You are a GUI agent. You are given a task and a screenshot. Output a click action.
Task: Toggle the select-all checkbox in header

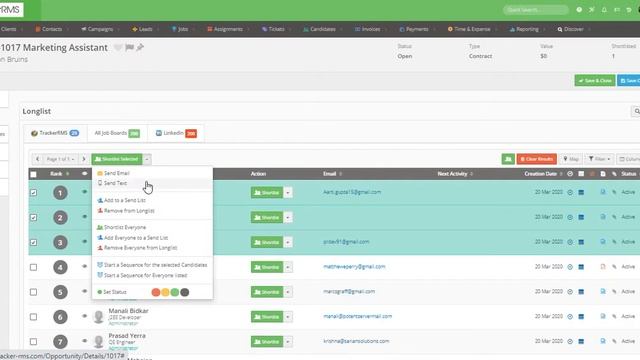(x=33, y=174)
